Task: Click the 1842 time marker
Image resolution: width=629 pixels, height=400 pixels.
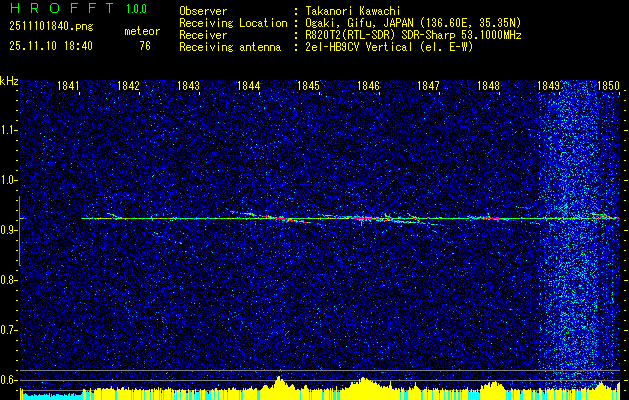Action: (128, 85)
